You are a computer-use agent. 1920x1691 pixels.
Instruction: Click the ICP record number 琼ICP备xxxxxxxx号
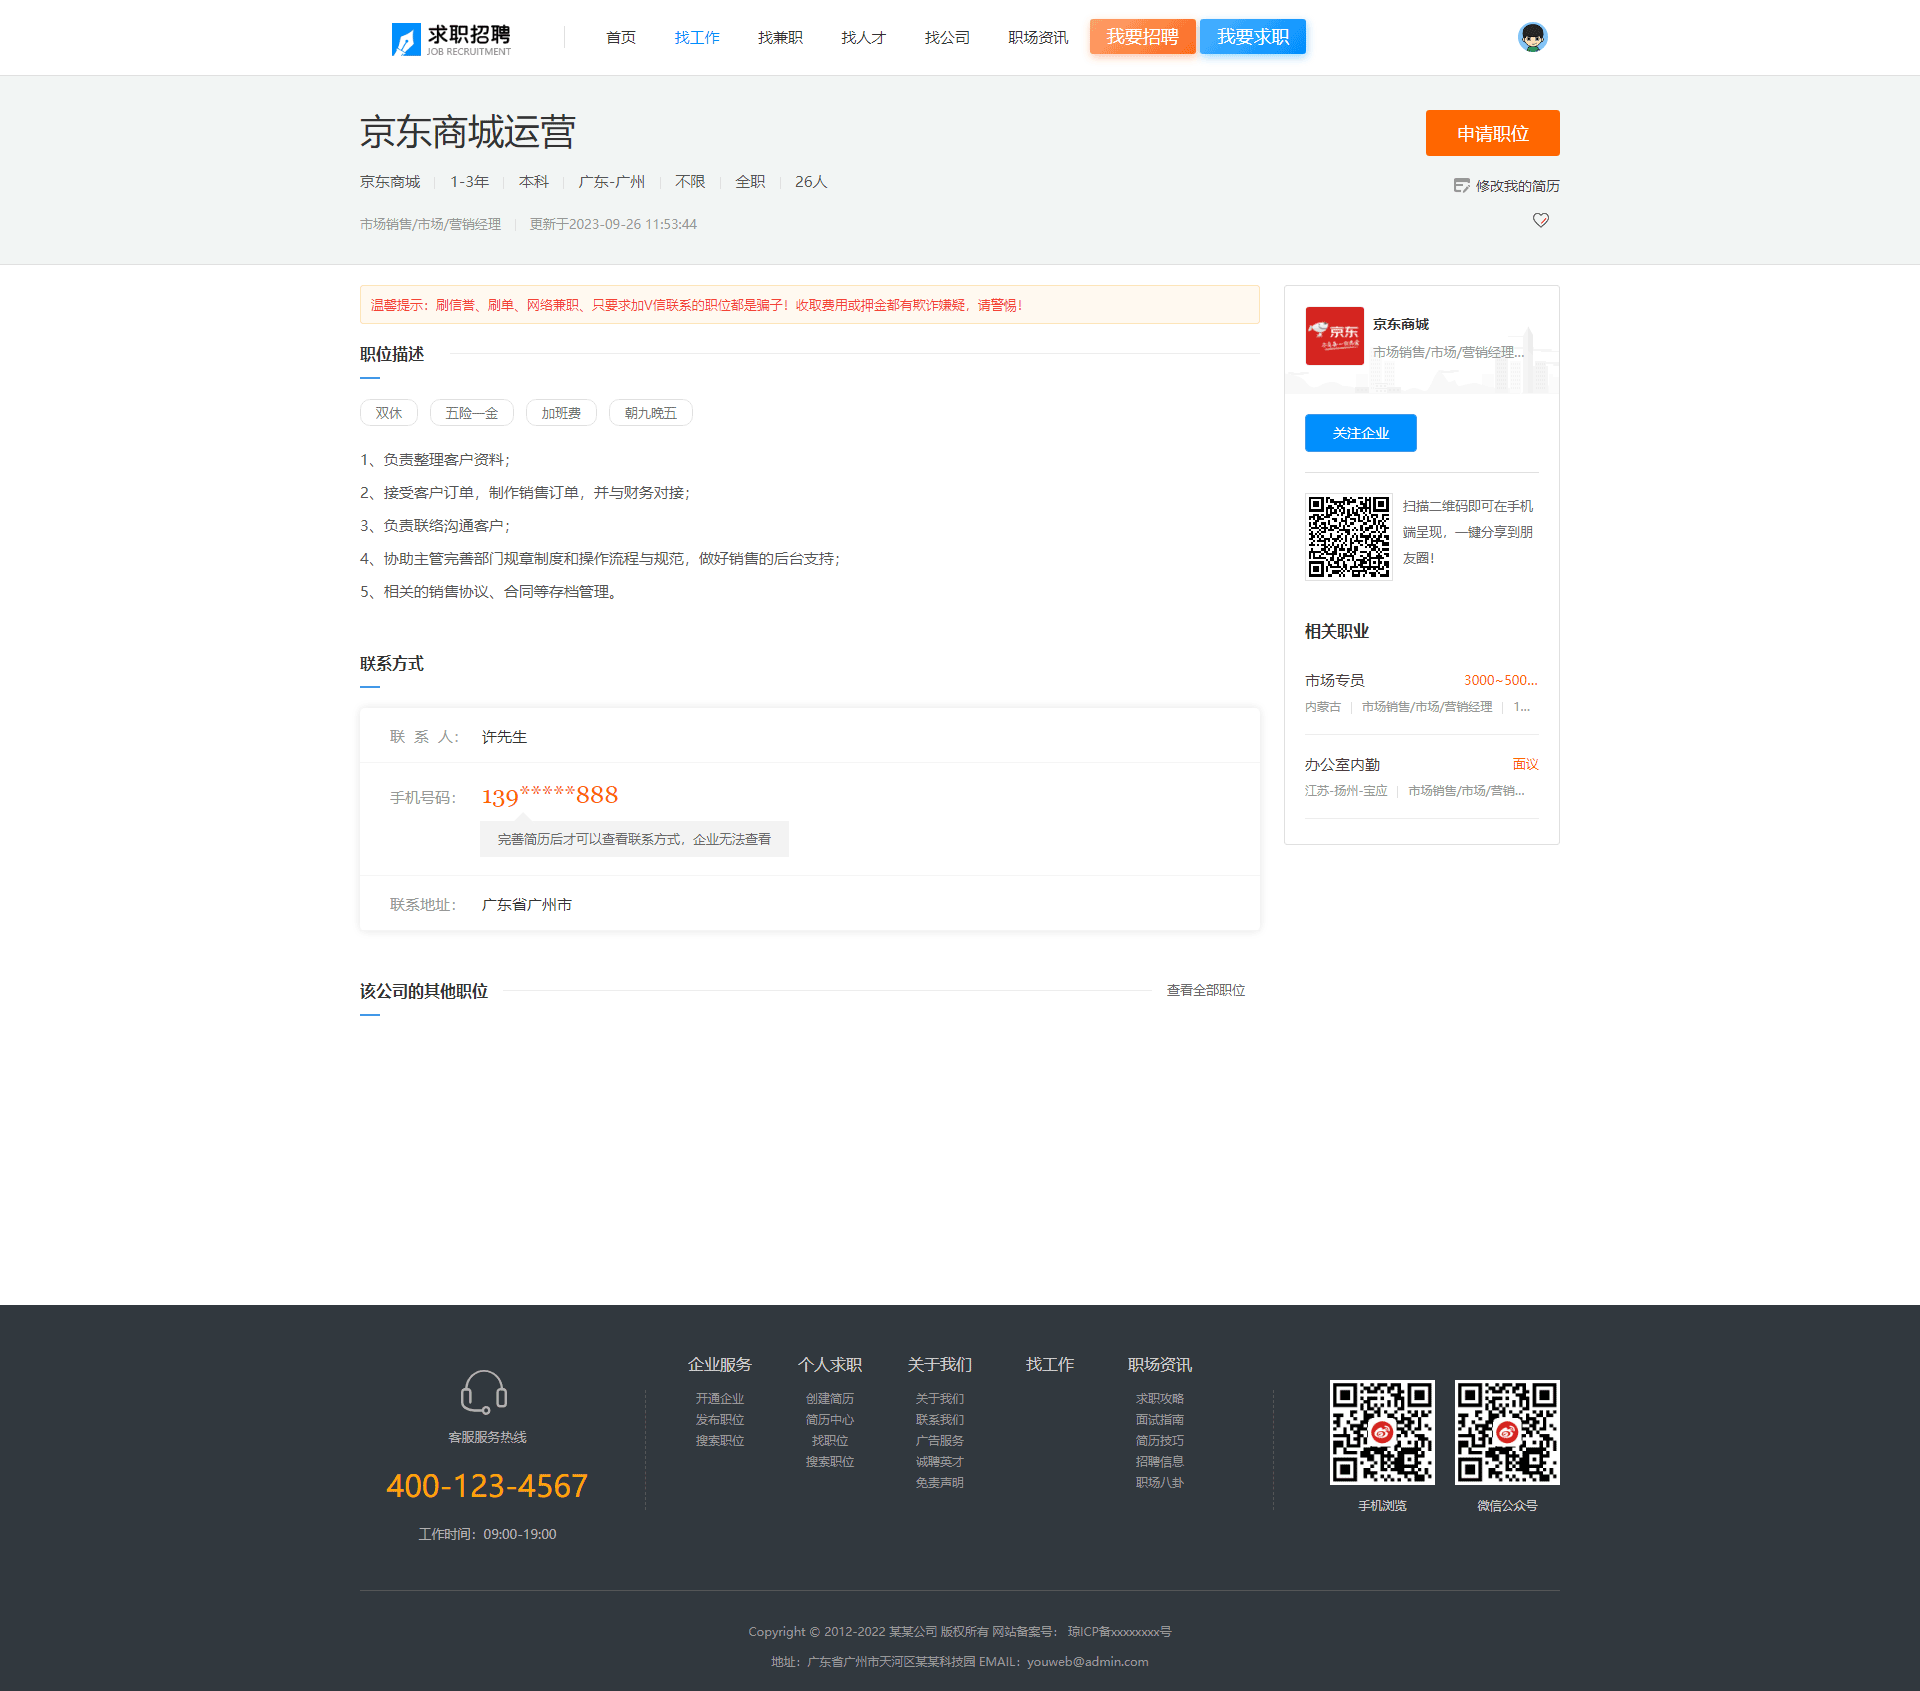(x=1119, y=1632)
